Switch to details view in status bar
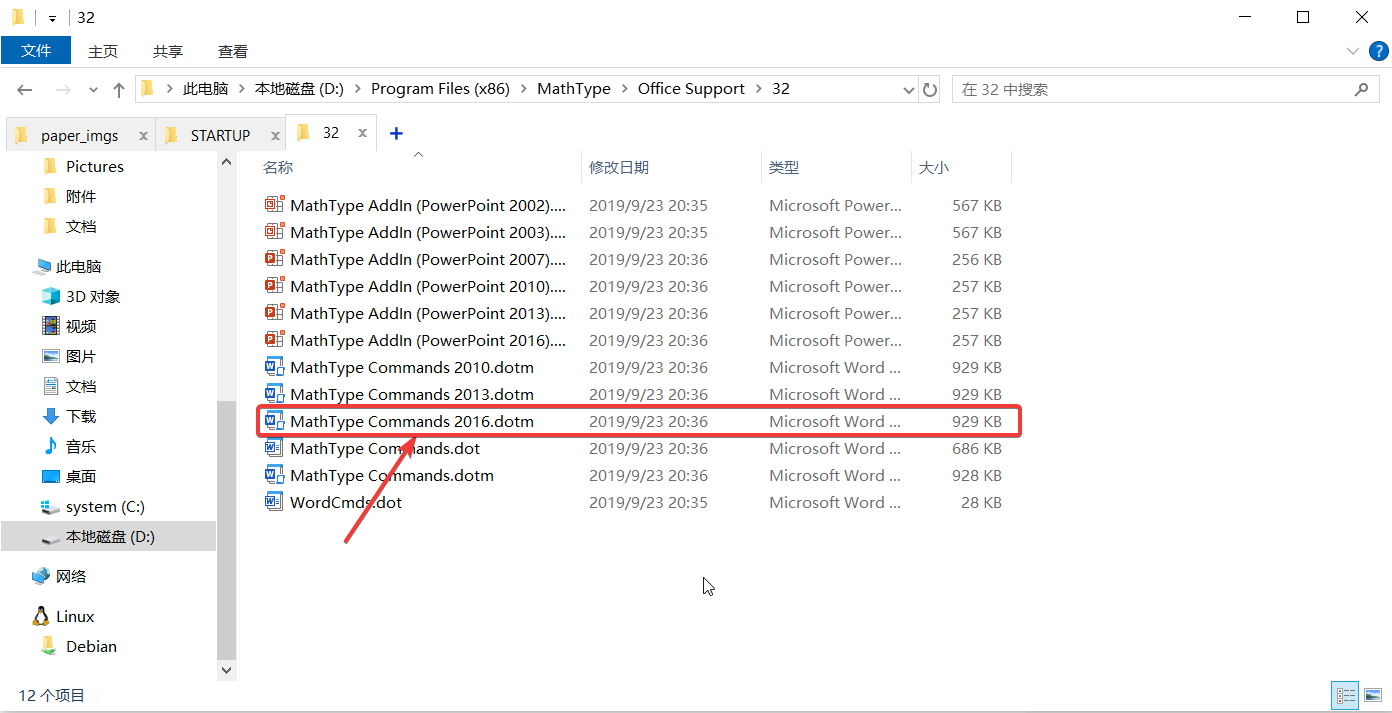1392x713 pixels. pos(1346,695)
